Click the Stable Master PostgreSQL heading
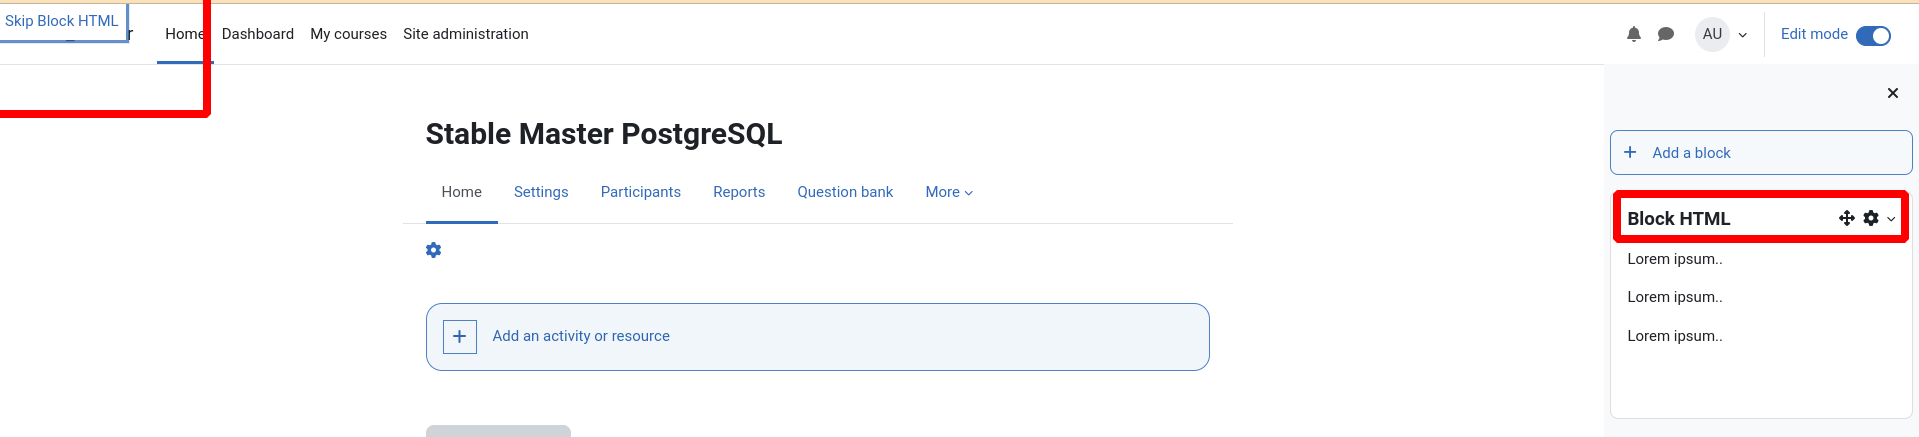Screen dimensions: 1919x437 604,134
